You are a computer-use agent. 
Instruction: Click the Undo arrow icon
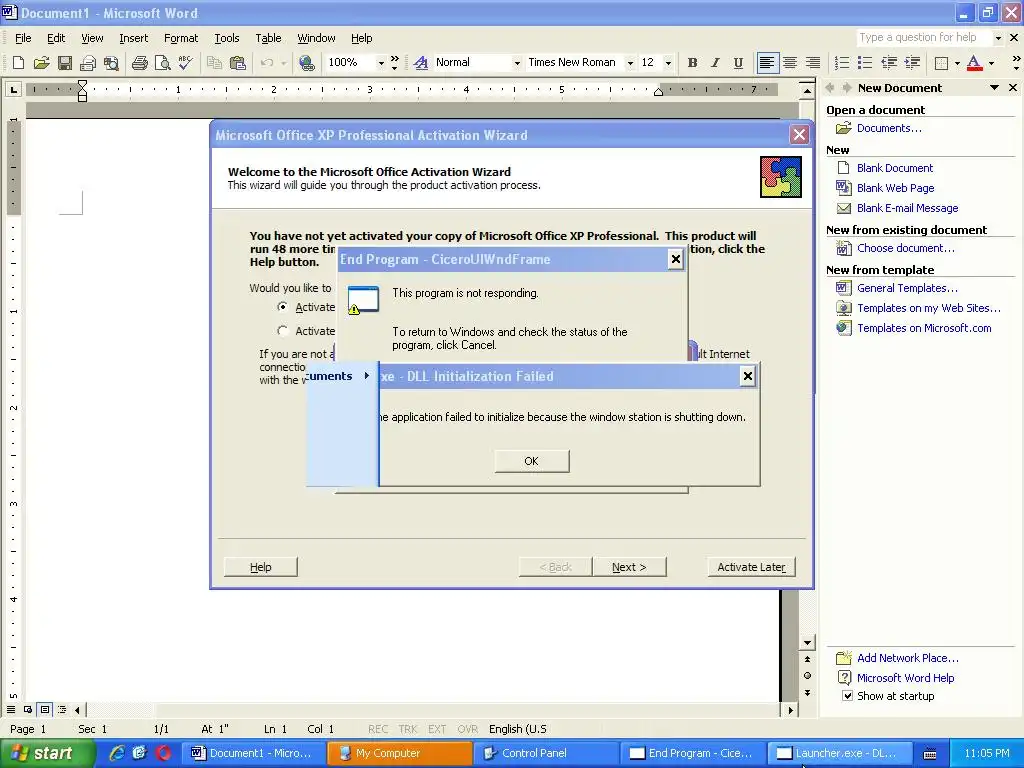point(266,63)
